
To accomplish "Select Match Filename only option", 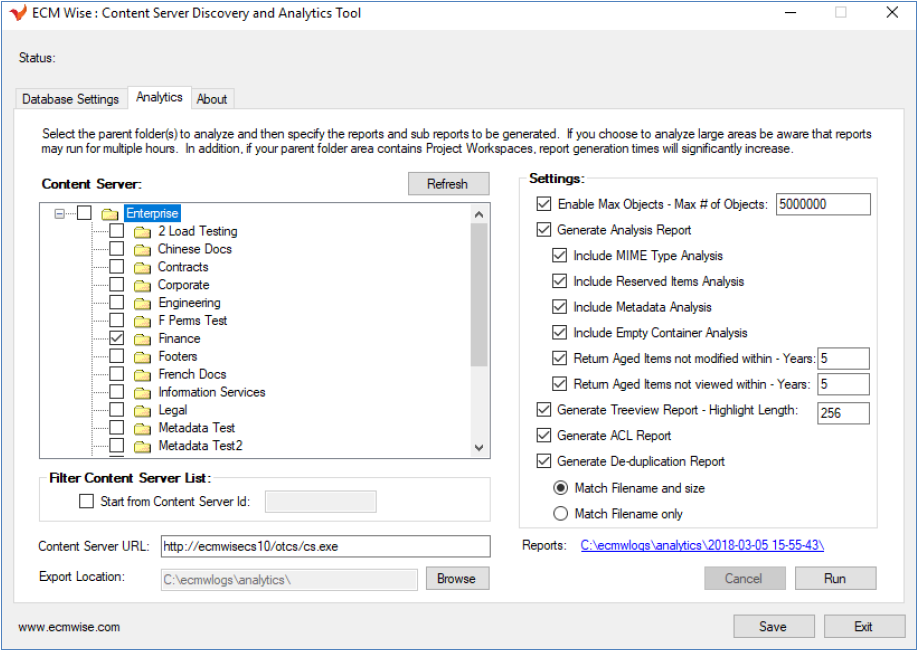I will click(x=561, y=514).
